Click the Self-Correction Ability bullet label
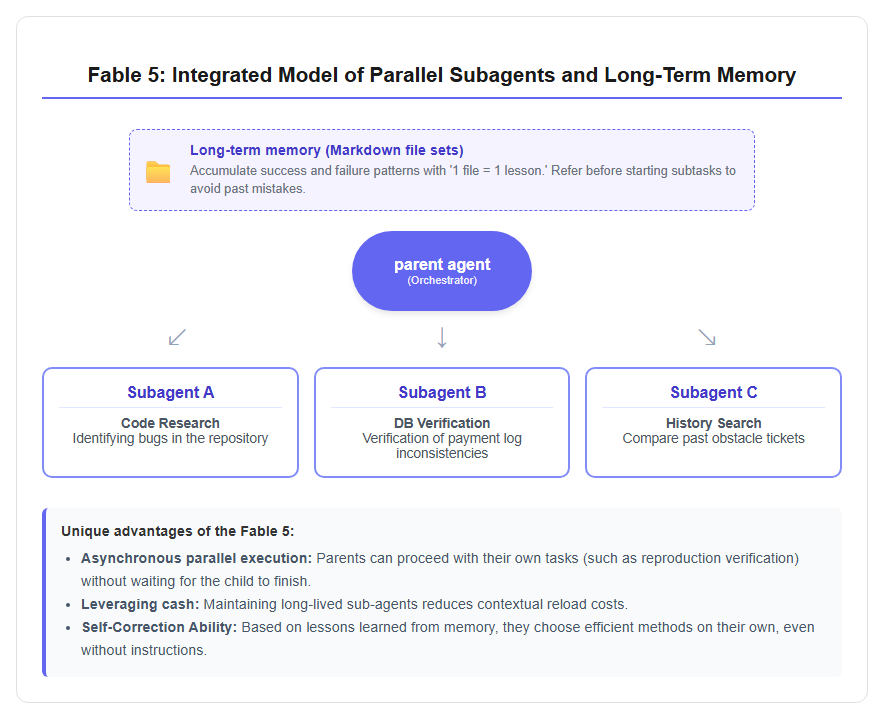884x719 pixels. click(x=159, y=627)
